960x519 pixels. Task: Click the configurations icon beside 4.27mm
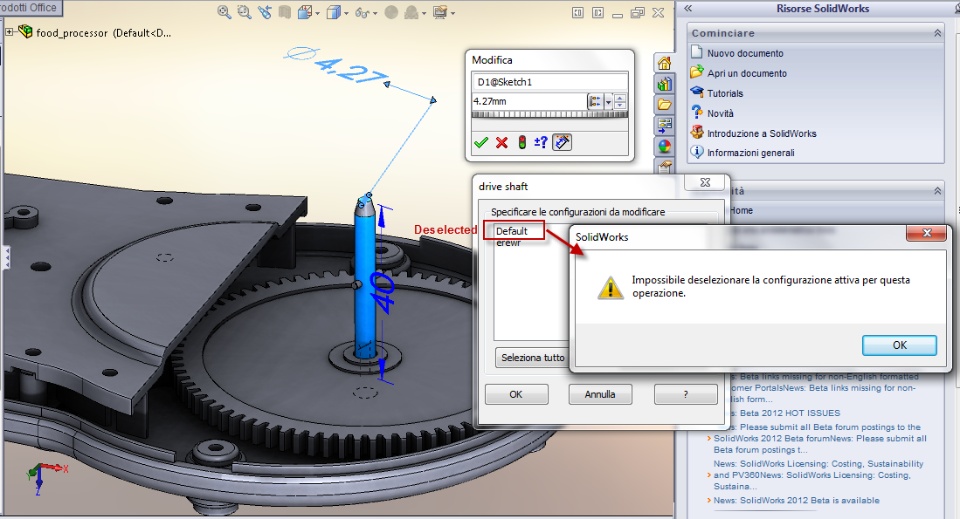(x=594, y=102)
